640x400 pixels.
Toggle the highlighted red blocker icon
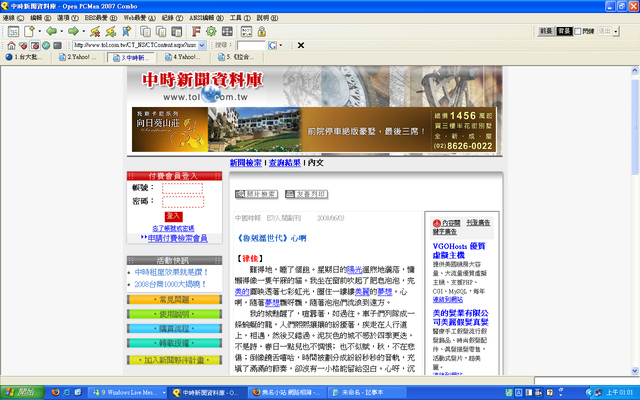[35, 45]
